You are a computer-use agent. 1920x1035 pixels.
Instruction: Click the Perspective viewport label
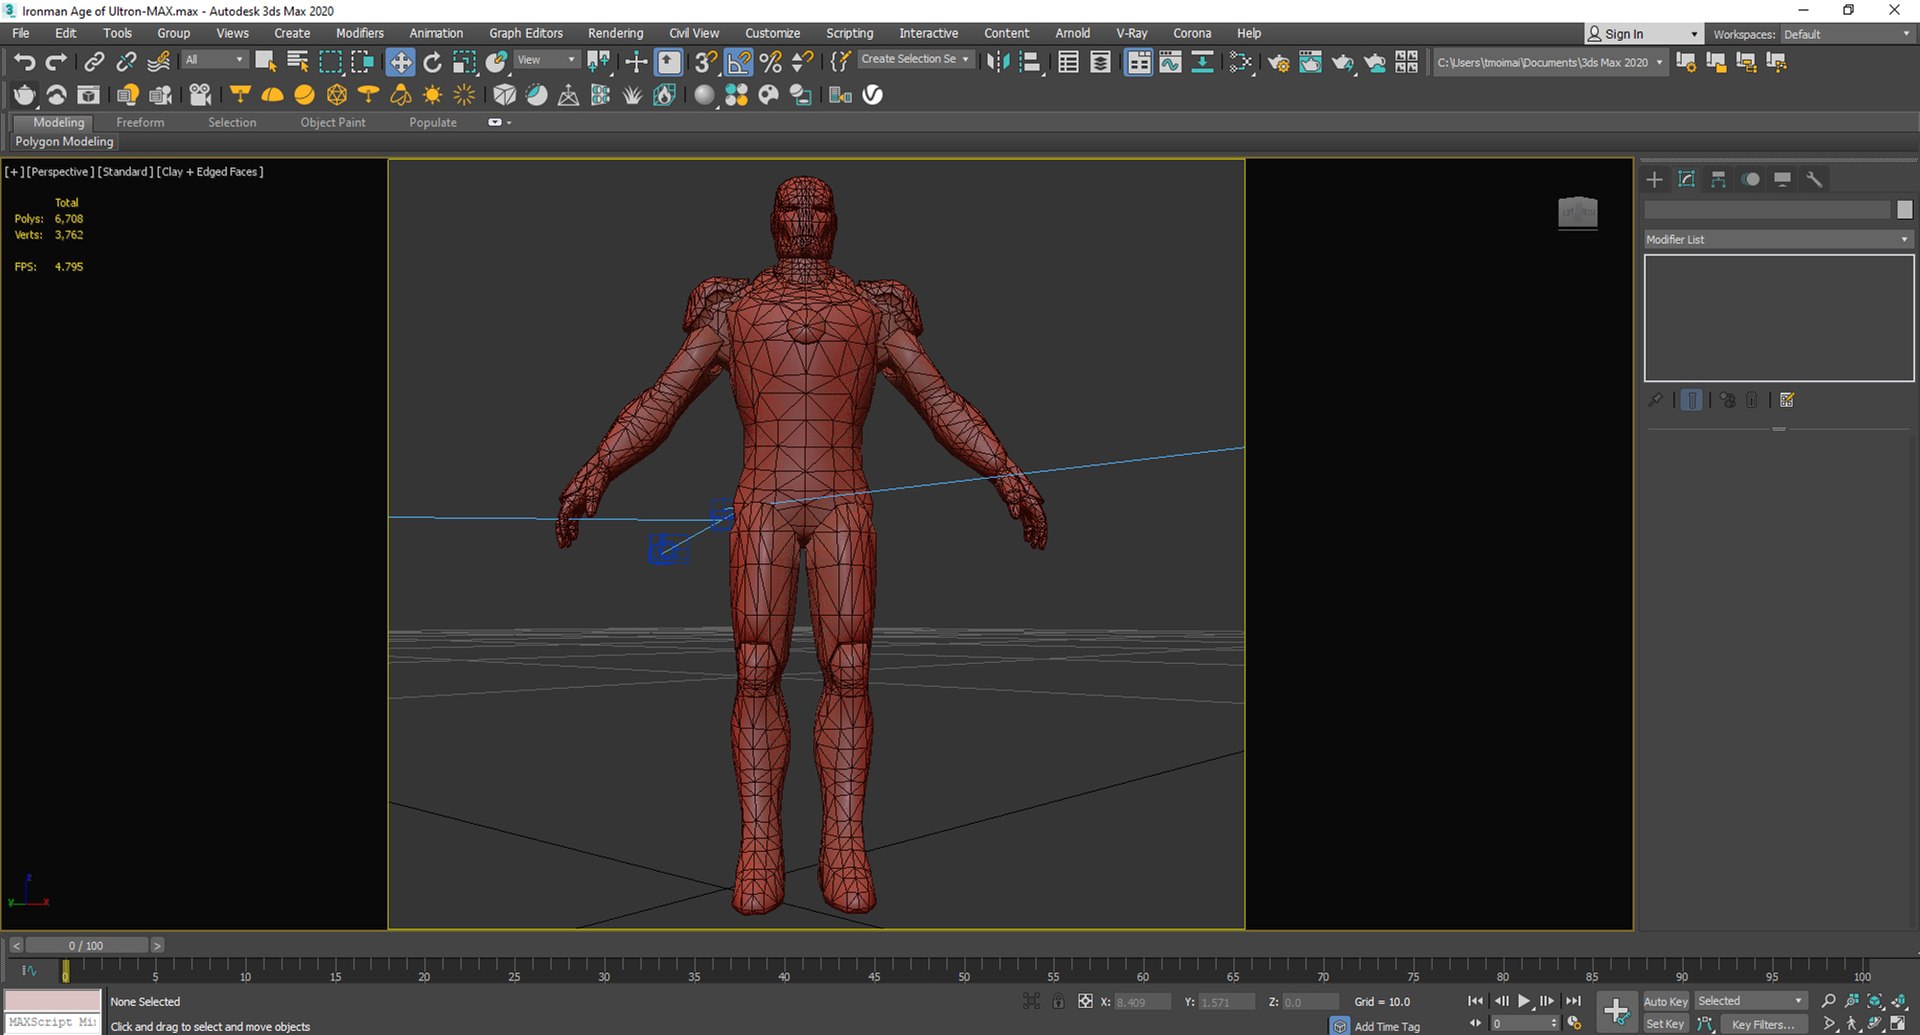click(x=60, y=172)
